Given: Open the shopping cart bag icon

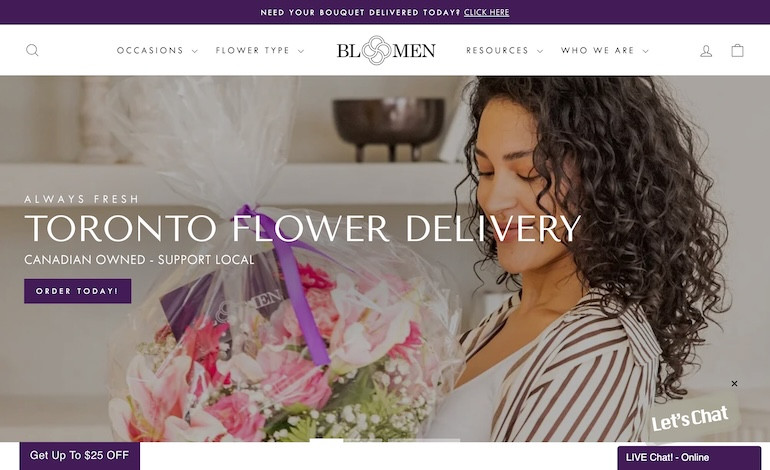Looking at the screenshot, I should coord(737,50).
